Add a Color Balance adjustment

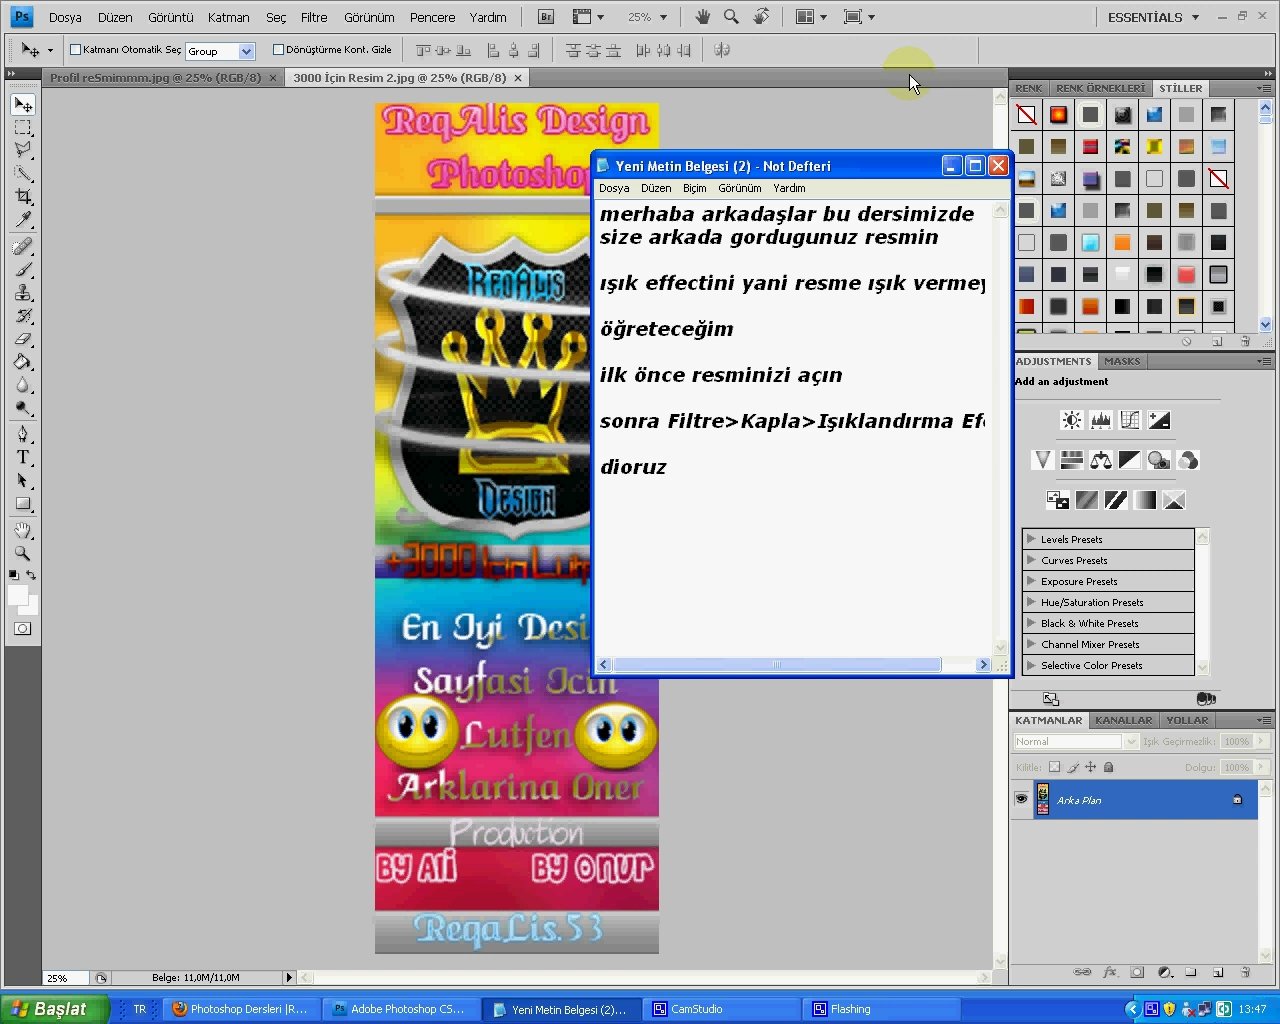pyautogui.click(x=1101, y=460)
